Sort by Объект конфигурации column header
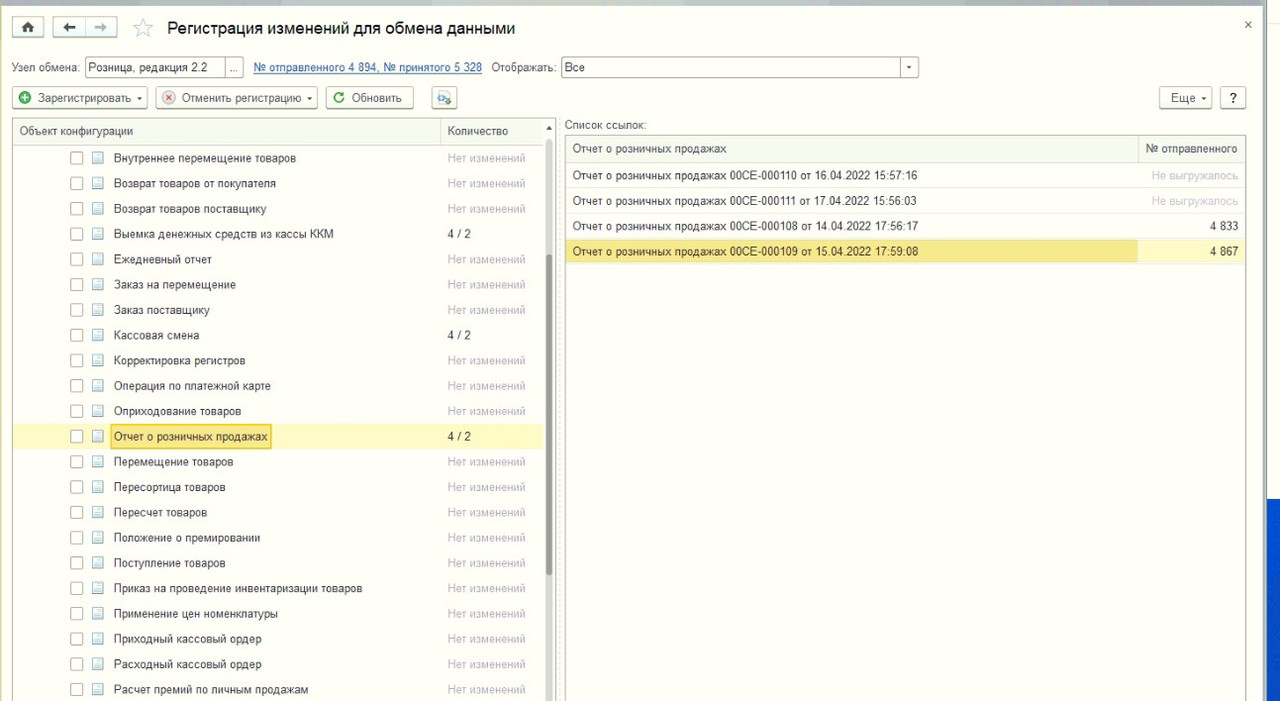 (x=226, y=131)
